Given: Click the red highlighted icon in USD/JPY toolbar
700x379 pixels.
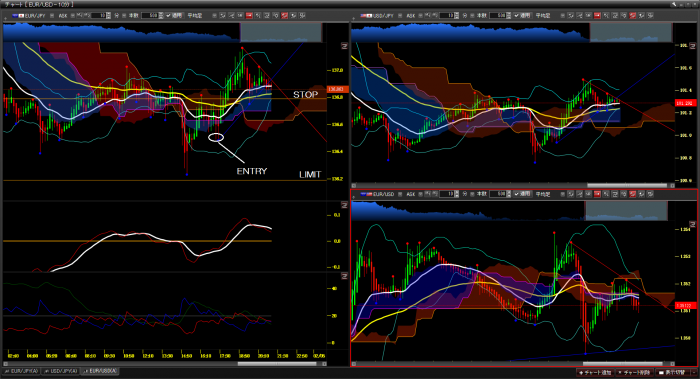Looking at the screenshot, I should pos(597,15).
